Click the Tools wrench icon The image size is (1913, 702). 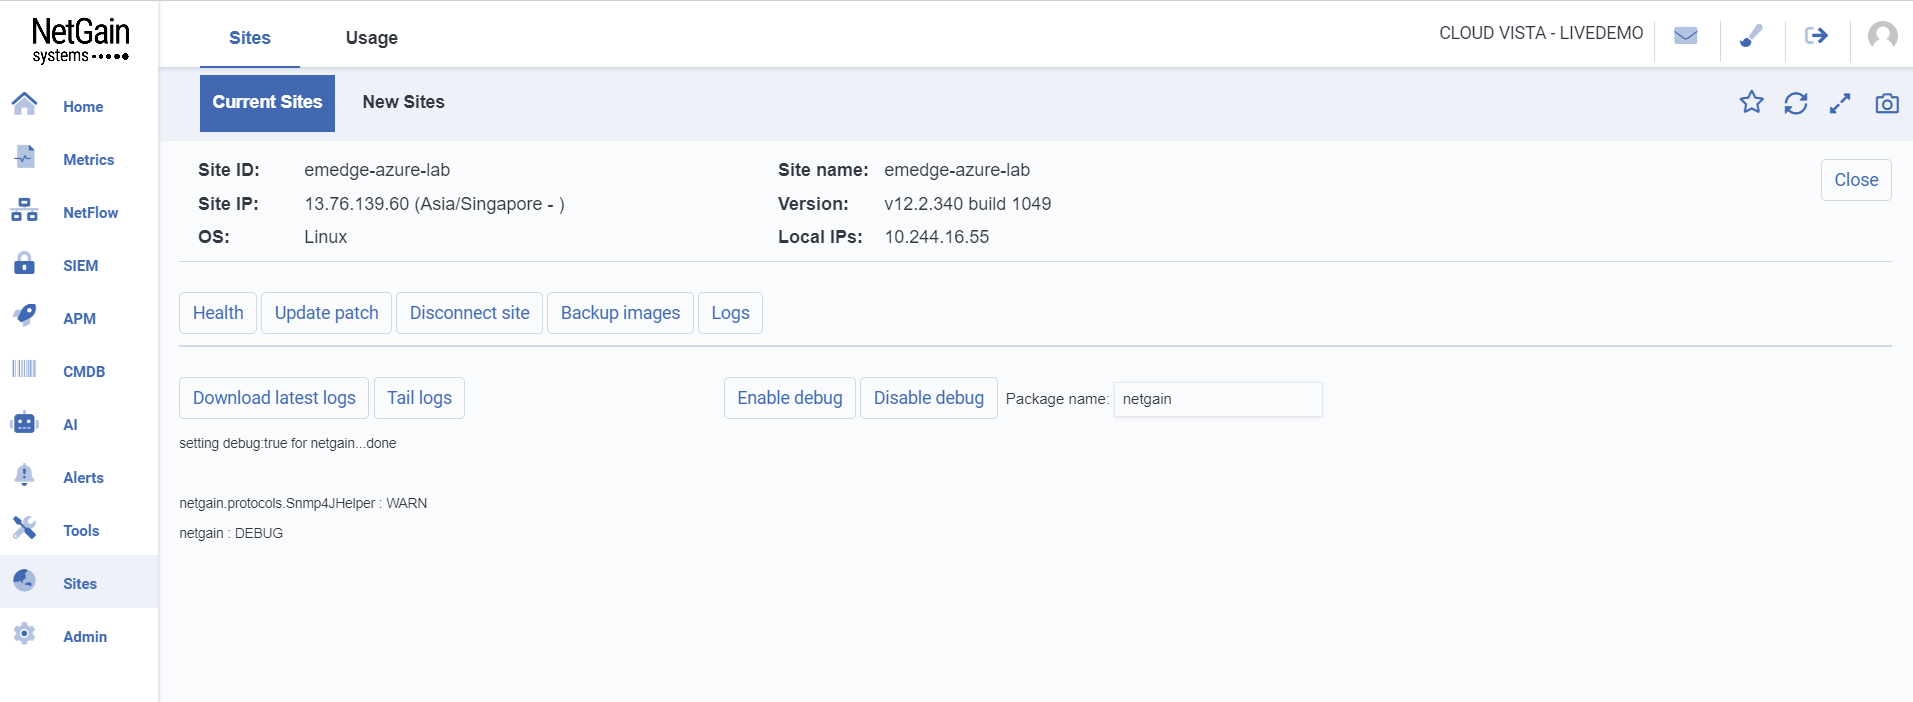click(24, 528)
